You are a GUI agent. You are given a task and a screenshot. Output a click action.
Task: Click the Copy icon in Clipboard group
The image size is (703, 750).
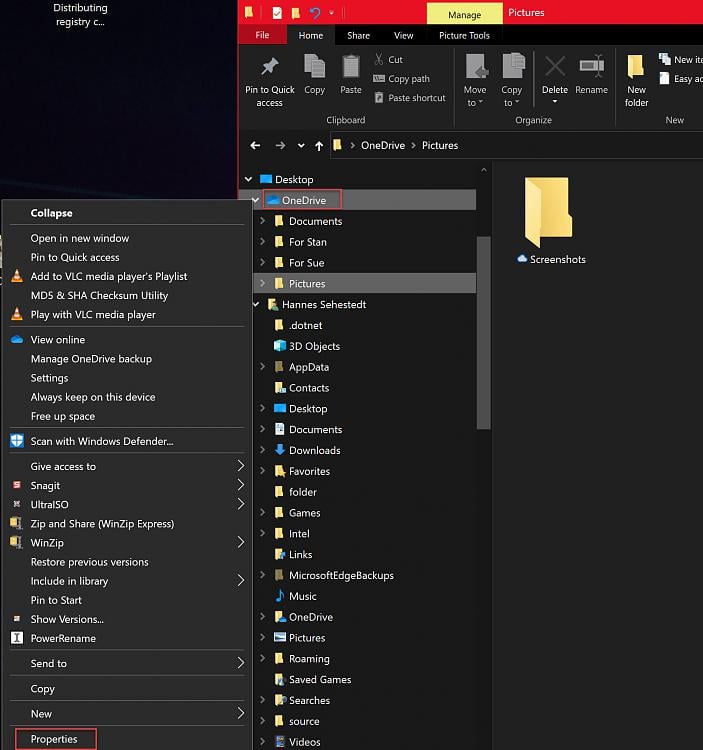(x=314, y=66)
